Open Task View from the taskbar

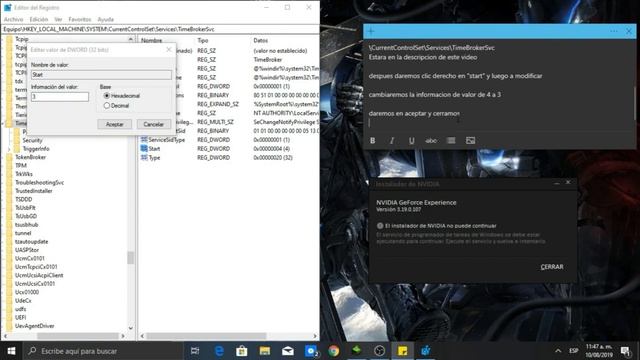click(x=195, y=351)
